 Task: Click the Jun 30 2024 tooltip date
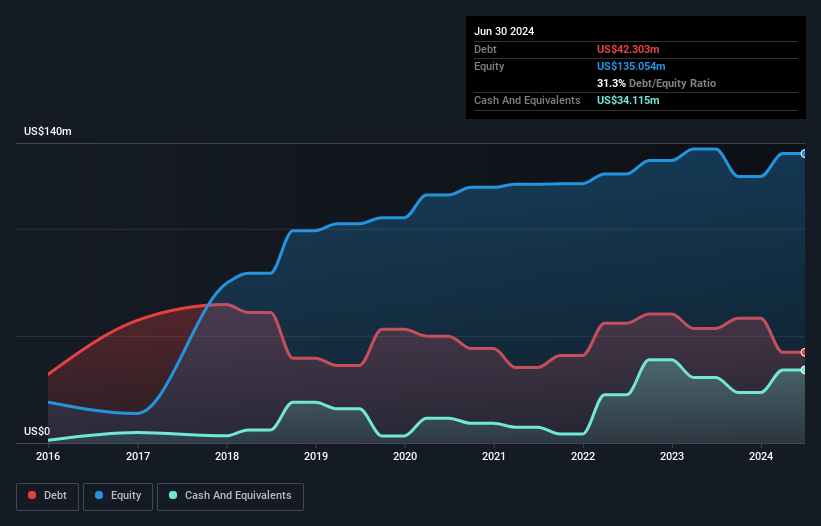click(x=504, y=31)
